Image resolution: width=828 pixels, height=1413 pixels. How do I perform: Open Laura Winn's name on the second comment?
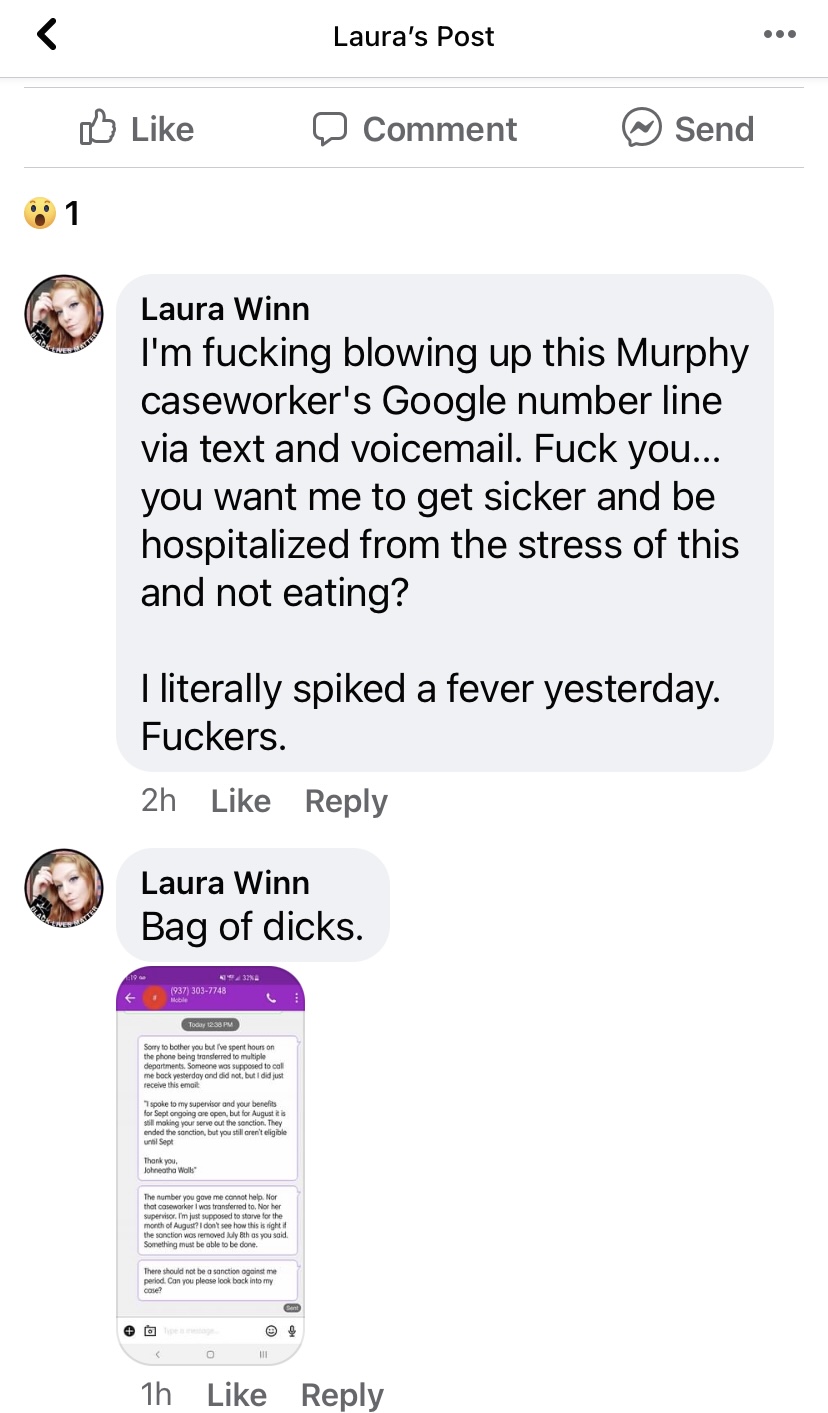[225, 883]
